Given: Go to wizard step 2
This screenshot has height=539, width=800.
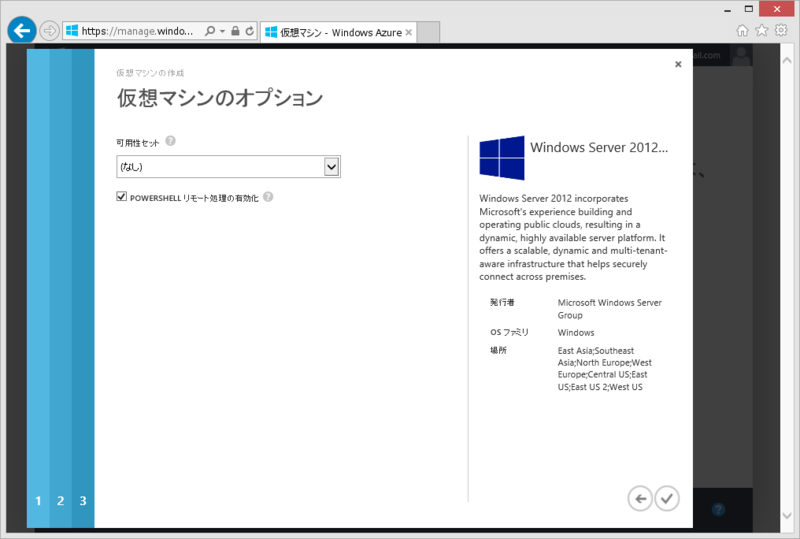Looking at the screenshot, I should (61, 501).
